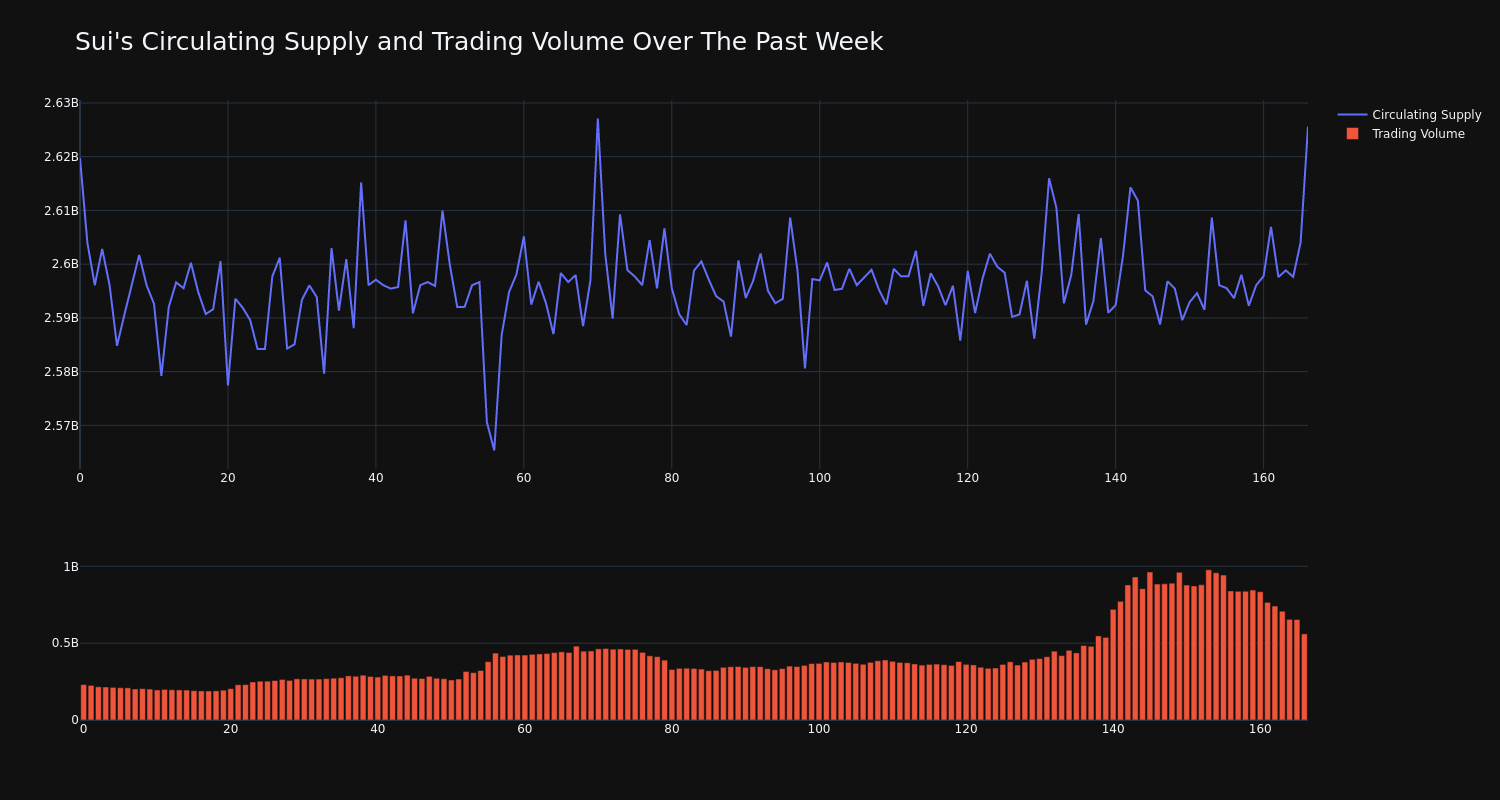Viewport: 1500px width, 800px height.
Task: Click x-axis label 160 of supply chart
Action: 1263,478
